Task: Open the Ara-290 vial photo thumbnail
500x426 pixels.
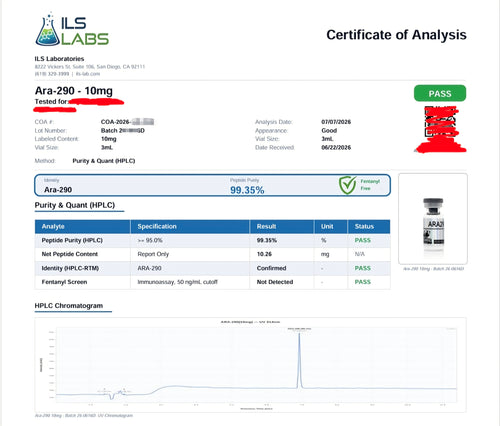Action: 433,219
